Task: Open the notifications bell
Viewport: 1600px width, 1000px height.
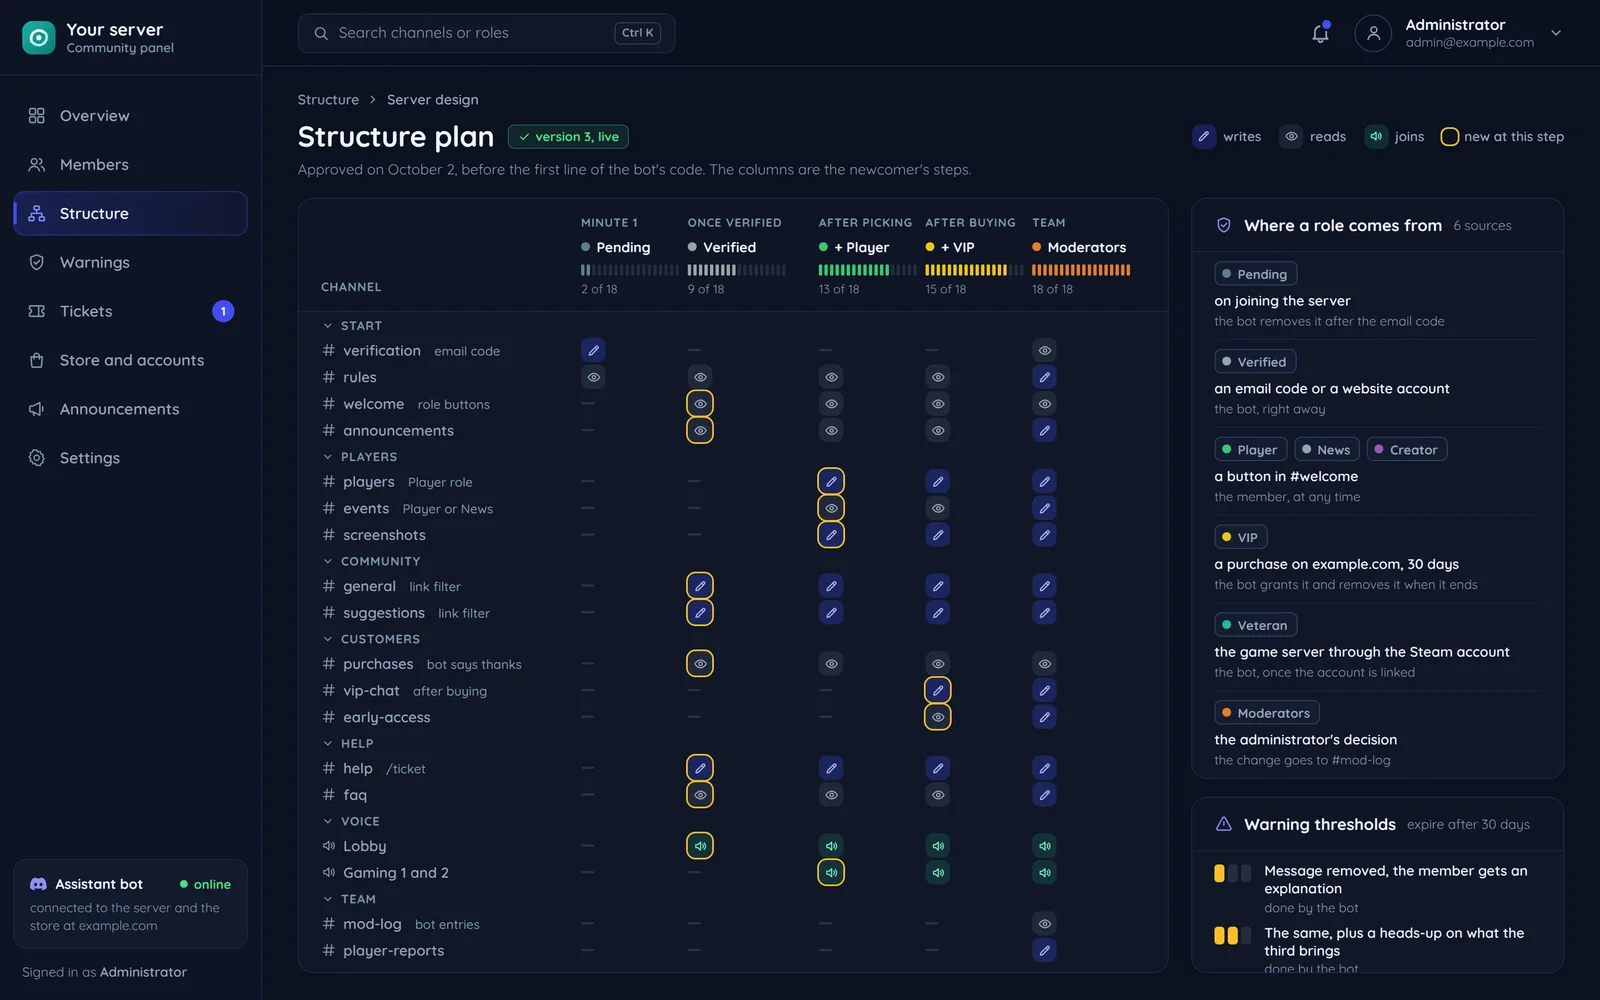Action: pos(1320,33)
